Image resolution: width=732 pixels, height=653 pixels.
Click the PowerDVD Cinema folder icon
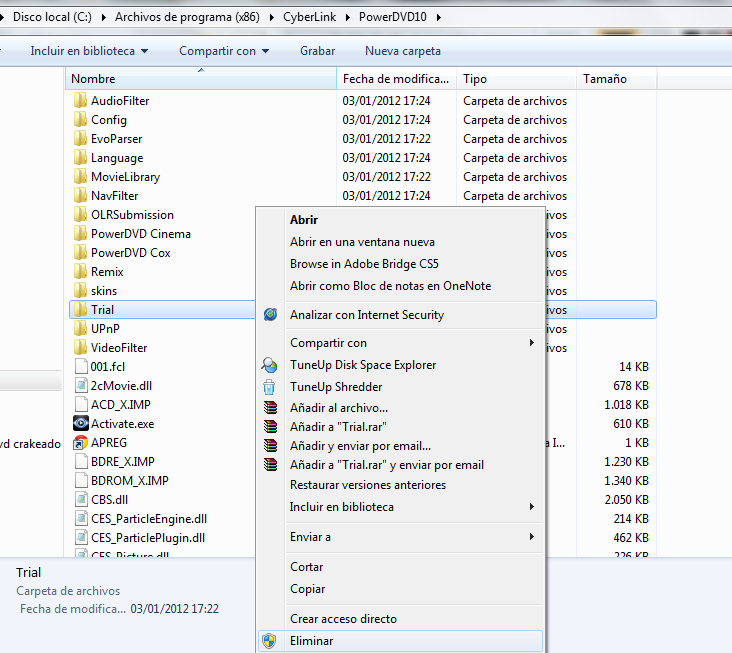(80, 233)
